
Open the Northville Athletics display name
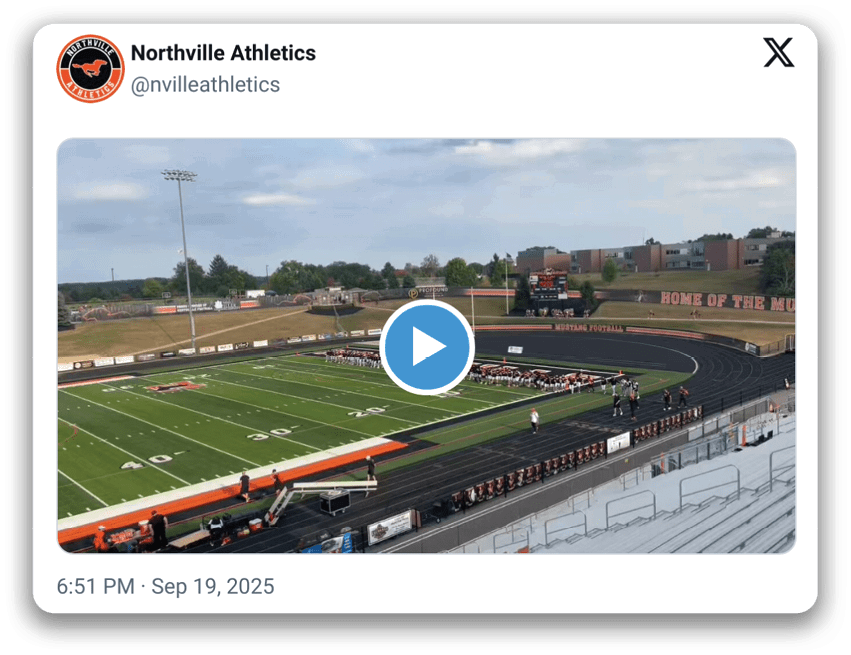(223, 53)
